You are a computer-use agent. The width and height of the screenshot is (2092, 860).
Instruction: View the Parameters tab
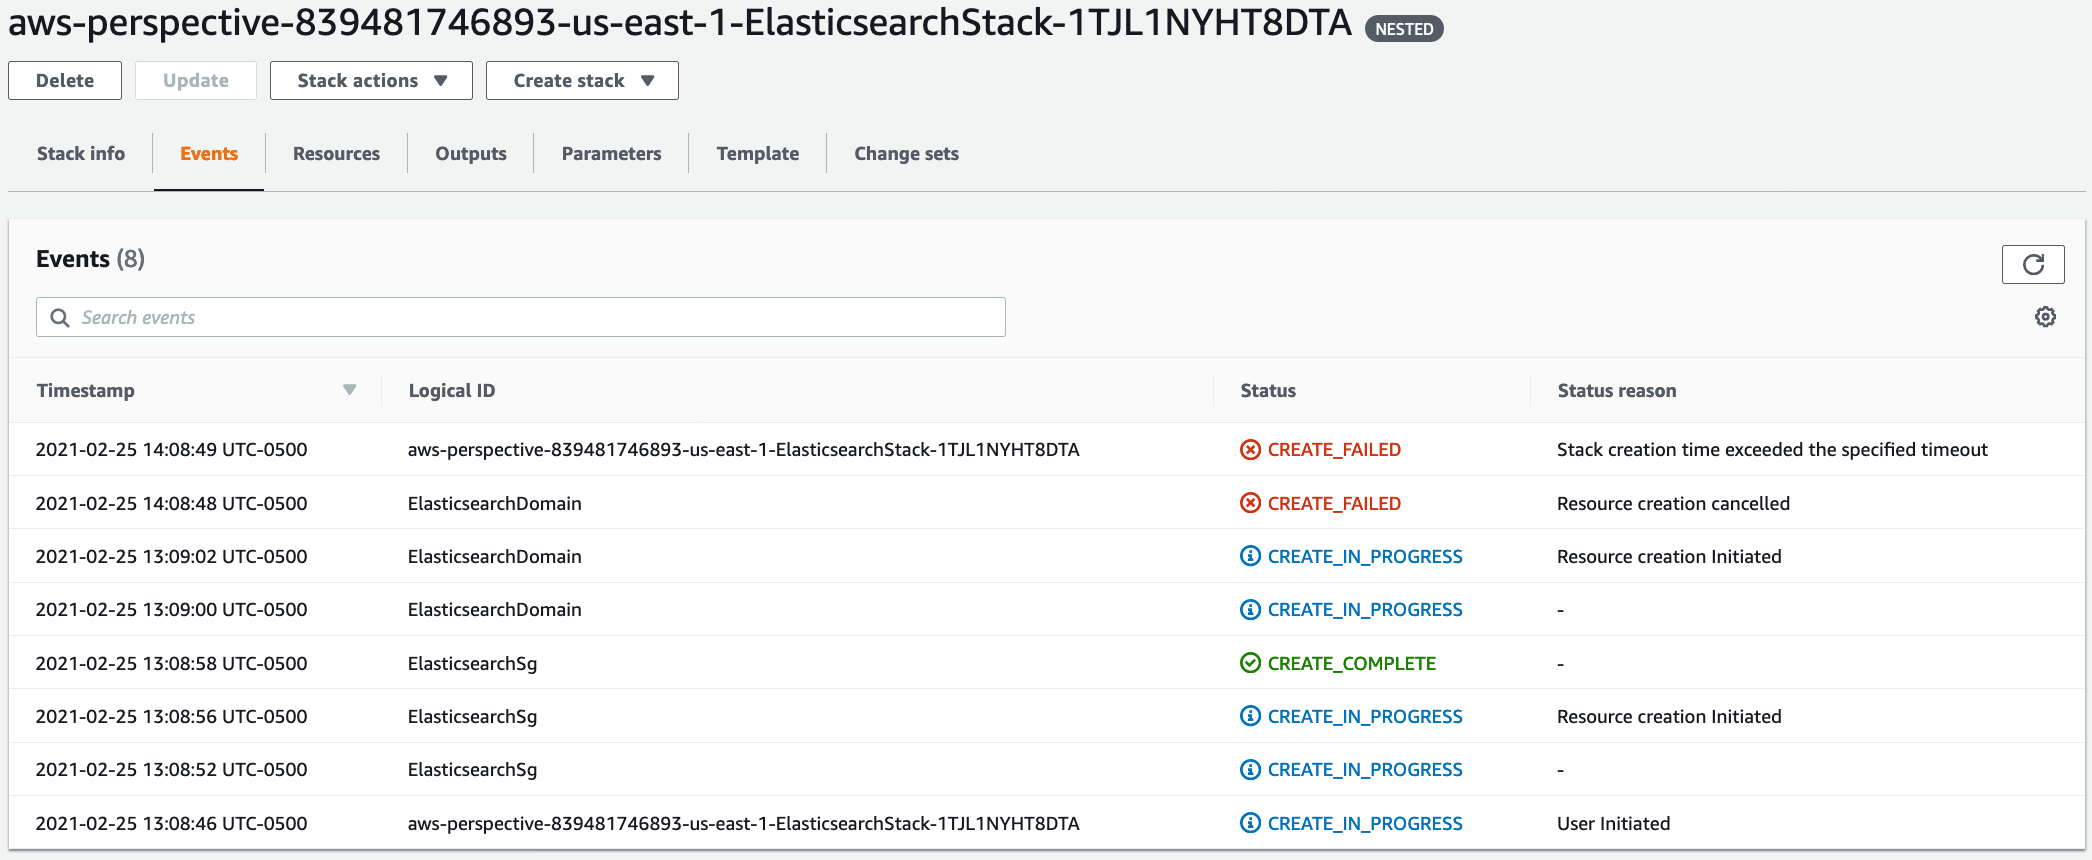[x=611, y=153]
